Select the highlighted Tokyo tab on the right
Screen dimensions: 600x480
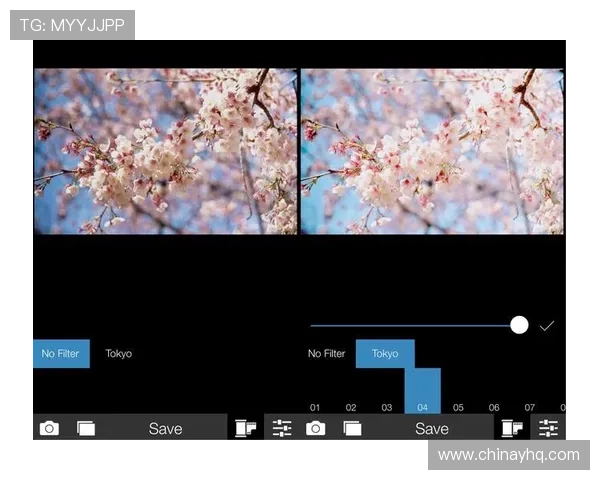click(385, 354)
